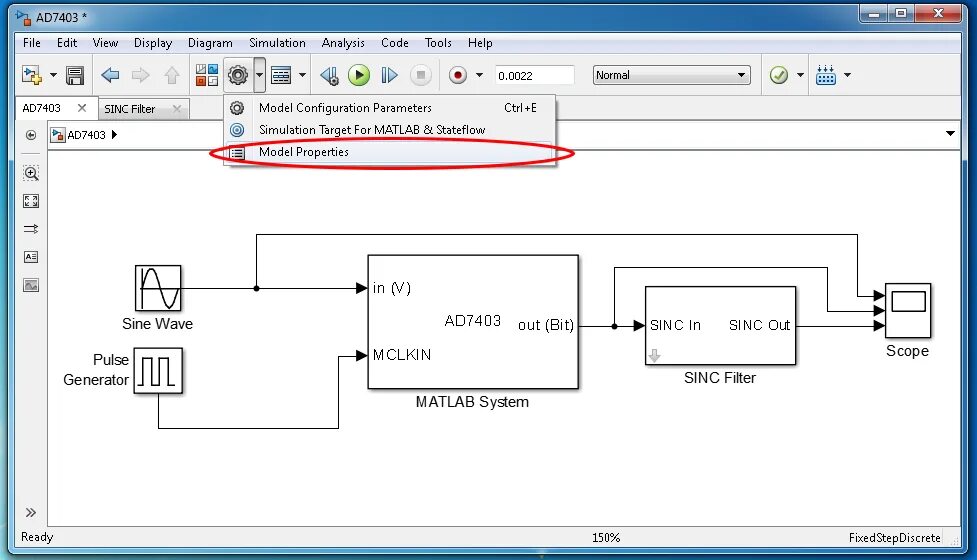Click the SINC Filter down-arrow badge
This screenshot has height=560, width=977.
pos(654,356)
